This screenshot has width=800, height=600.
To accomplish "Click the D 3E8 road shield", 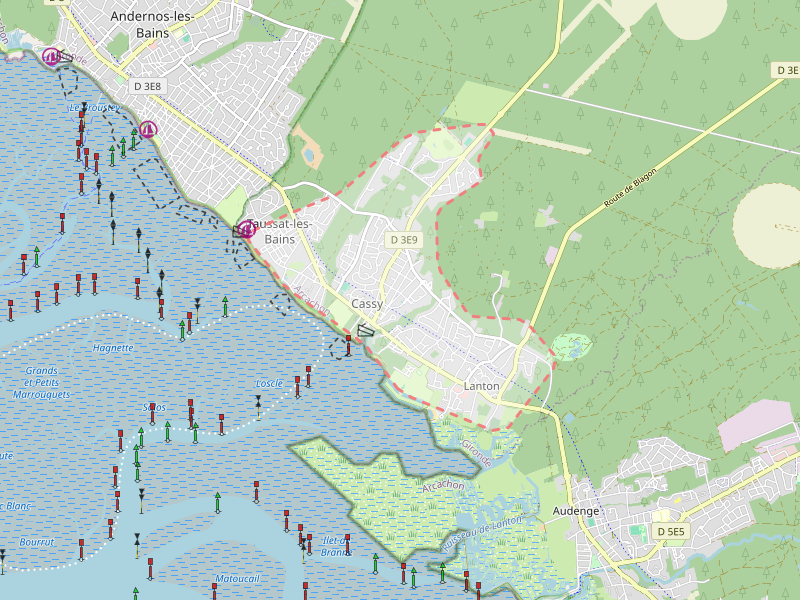I will [147, 87].
